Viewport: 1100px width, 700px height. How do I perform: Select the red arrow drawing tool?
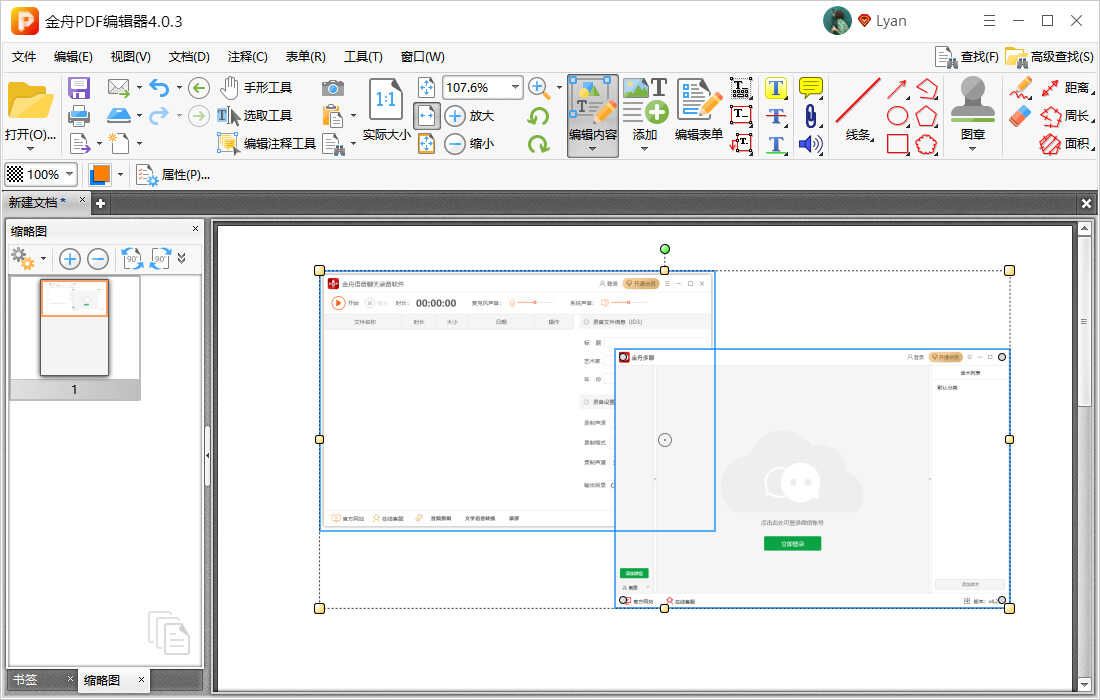click(x=897, y=88)
